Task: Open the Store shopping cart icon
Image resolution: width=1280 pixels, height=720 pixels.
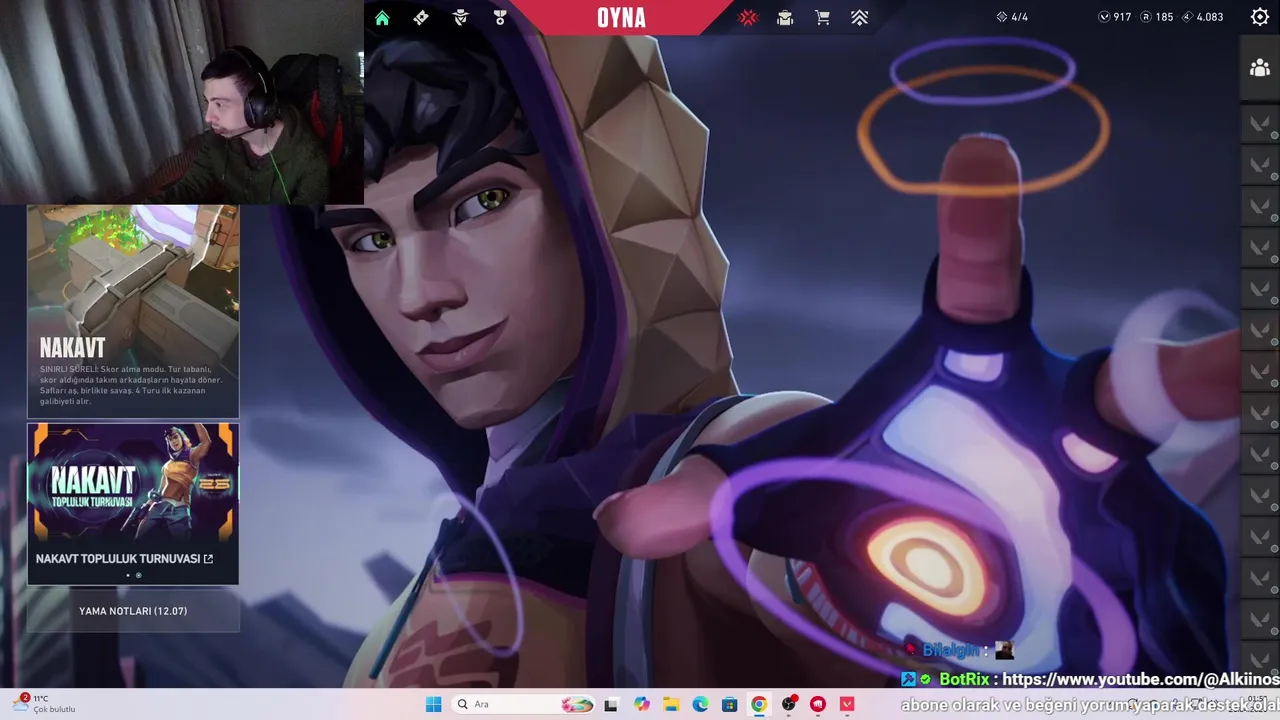Action: coord(822,17)
